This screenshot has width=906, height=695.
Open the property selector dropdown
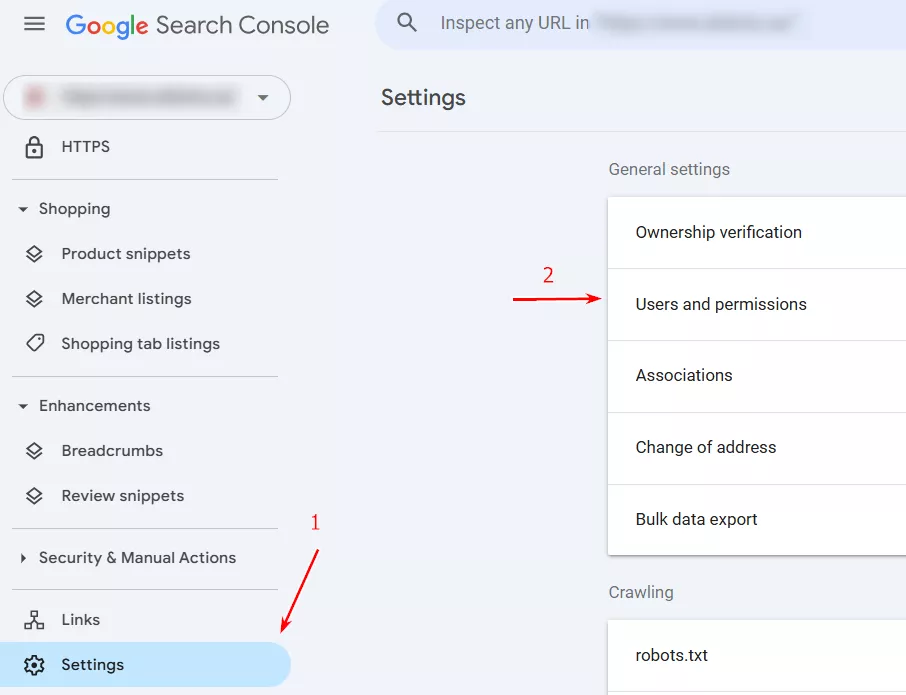(x=263, y=98)
